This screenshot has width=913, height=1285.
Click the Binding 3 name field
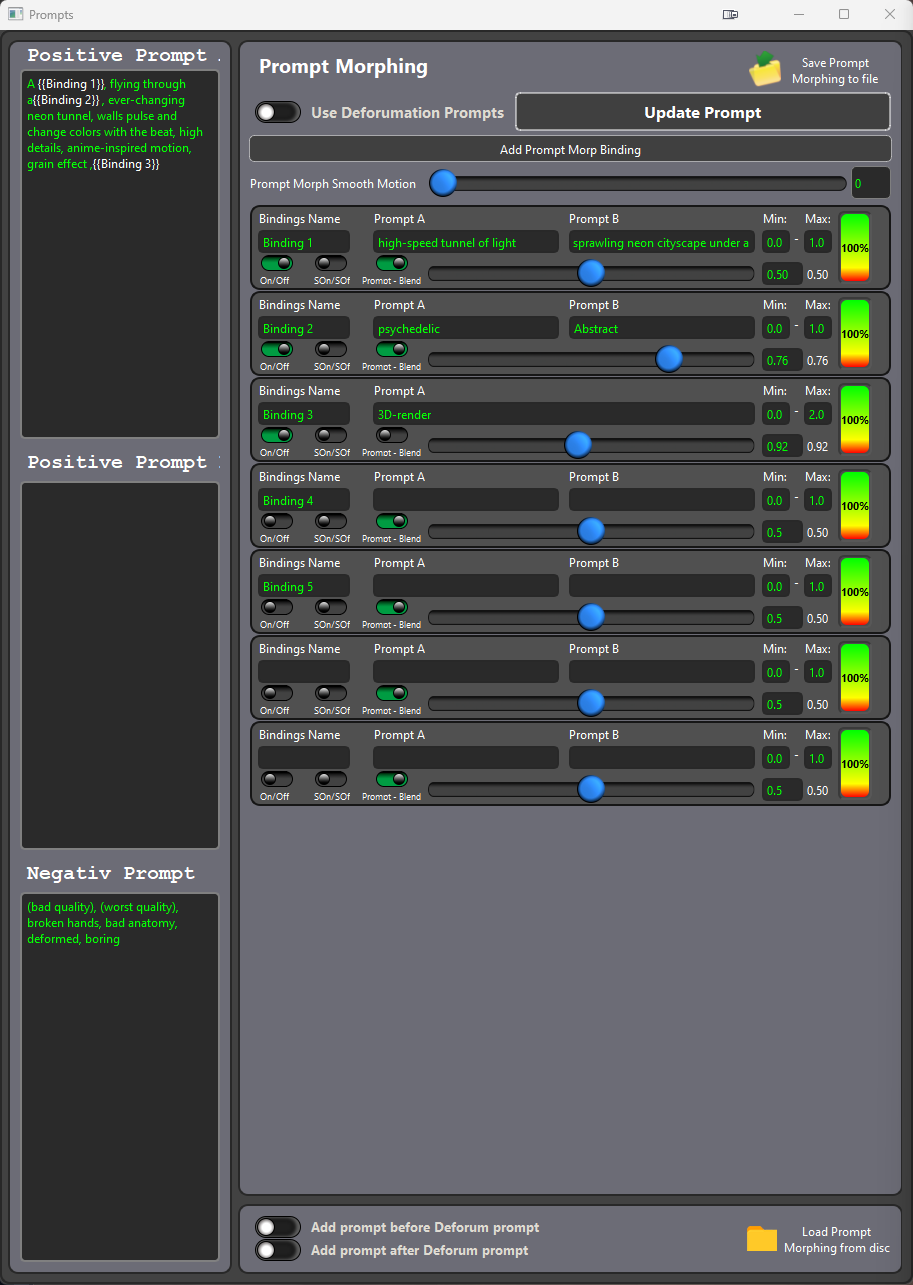pos(304,414)
